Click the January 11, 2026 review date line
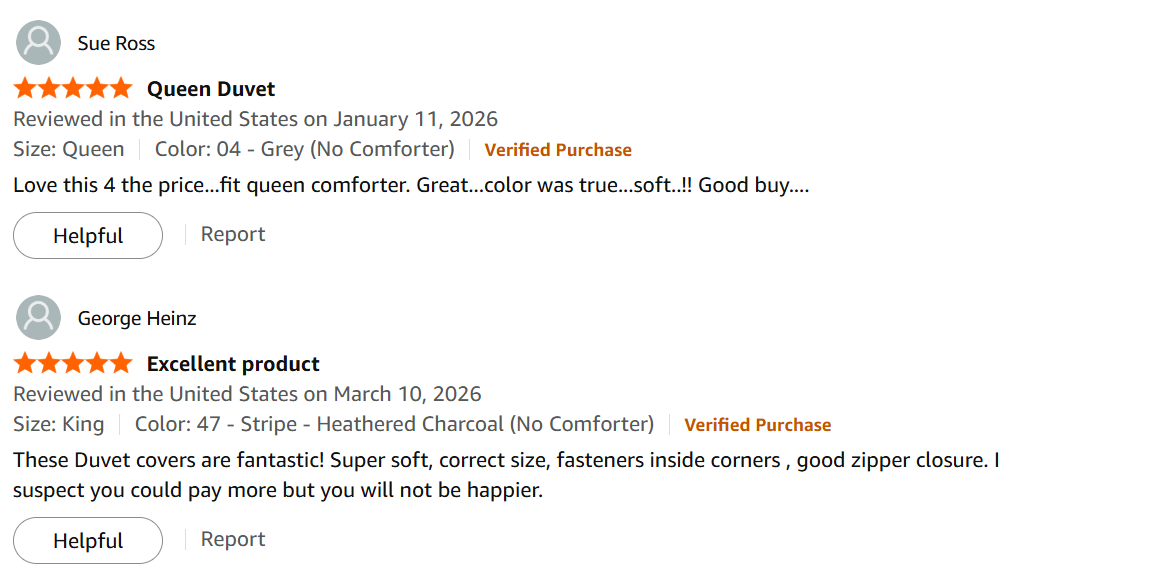 [255, 120]
